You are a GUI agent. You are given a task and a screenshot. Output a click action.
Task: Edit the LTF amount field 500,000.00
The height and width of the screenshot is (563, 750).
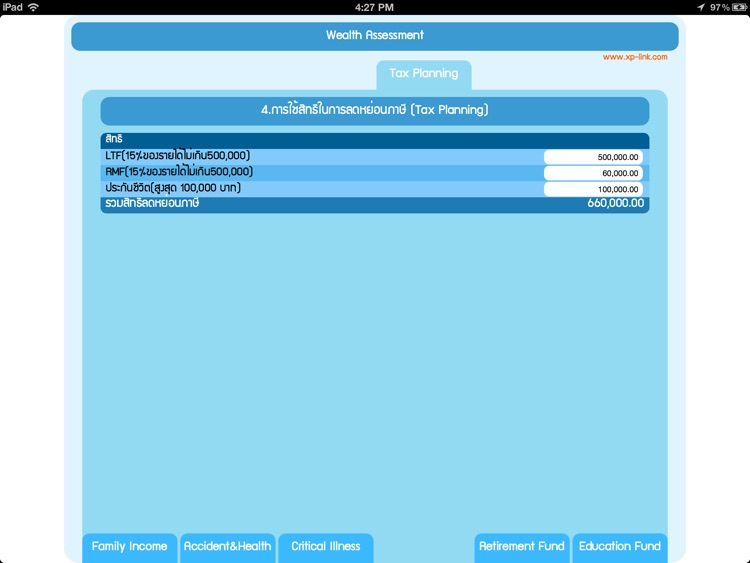point(593,157)
